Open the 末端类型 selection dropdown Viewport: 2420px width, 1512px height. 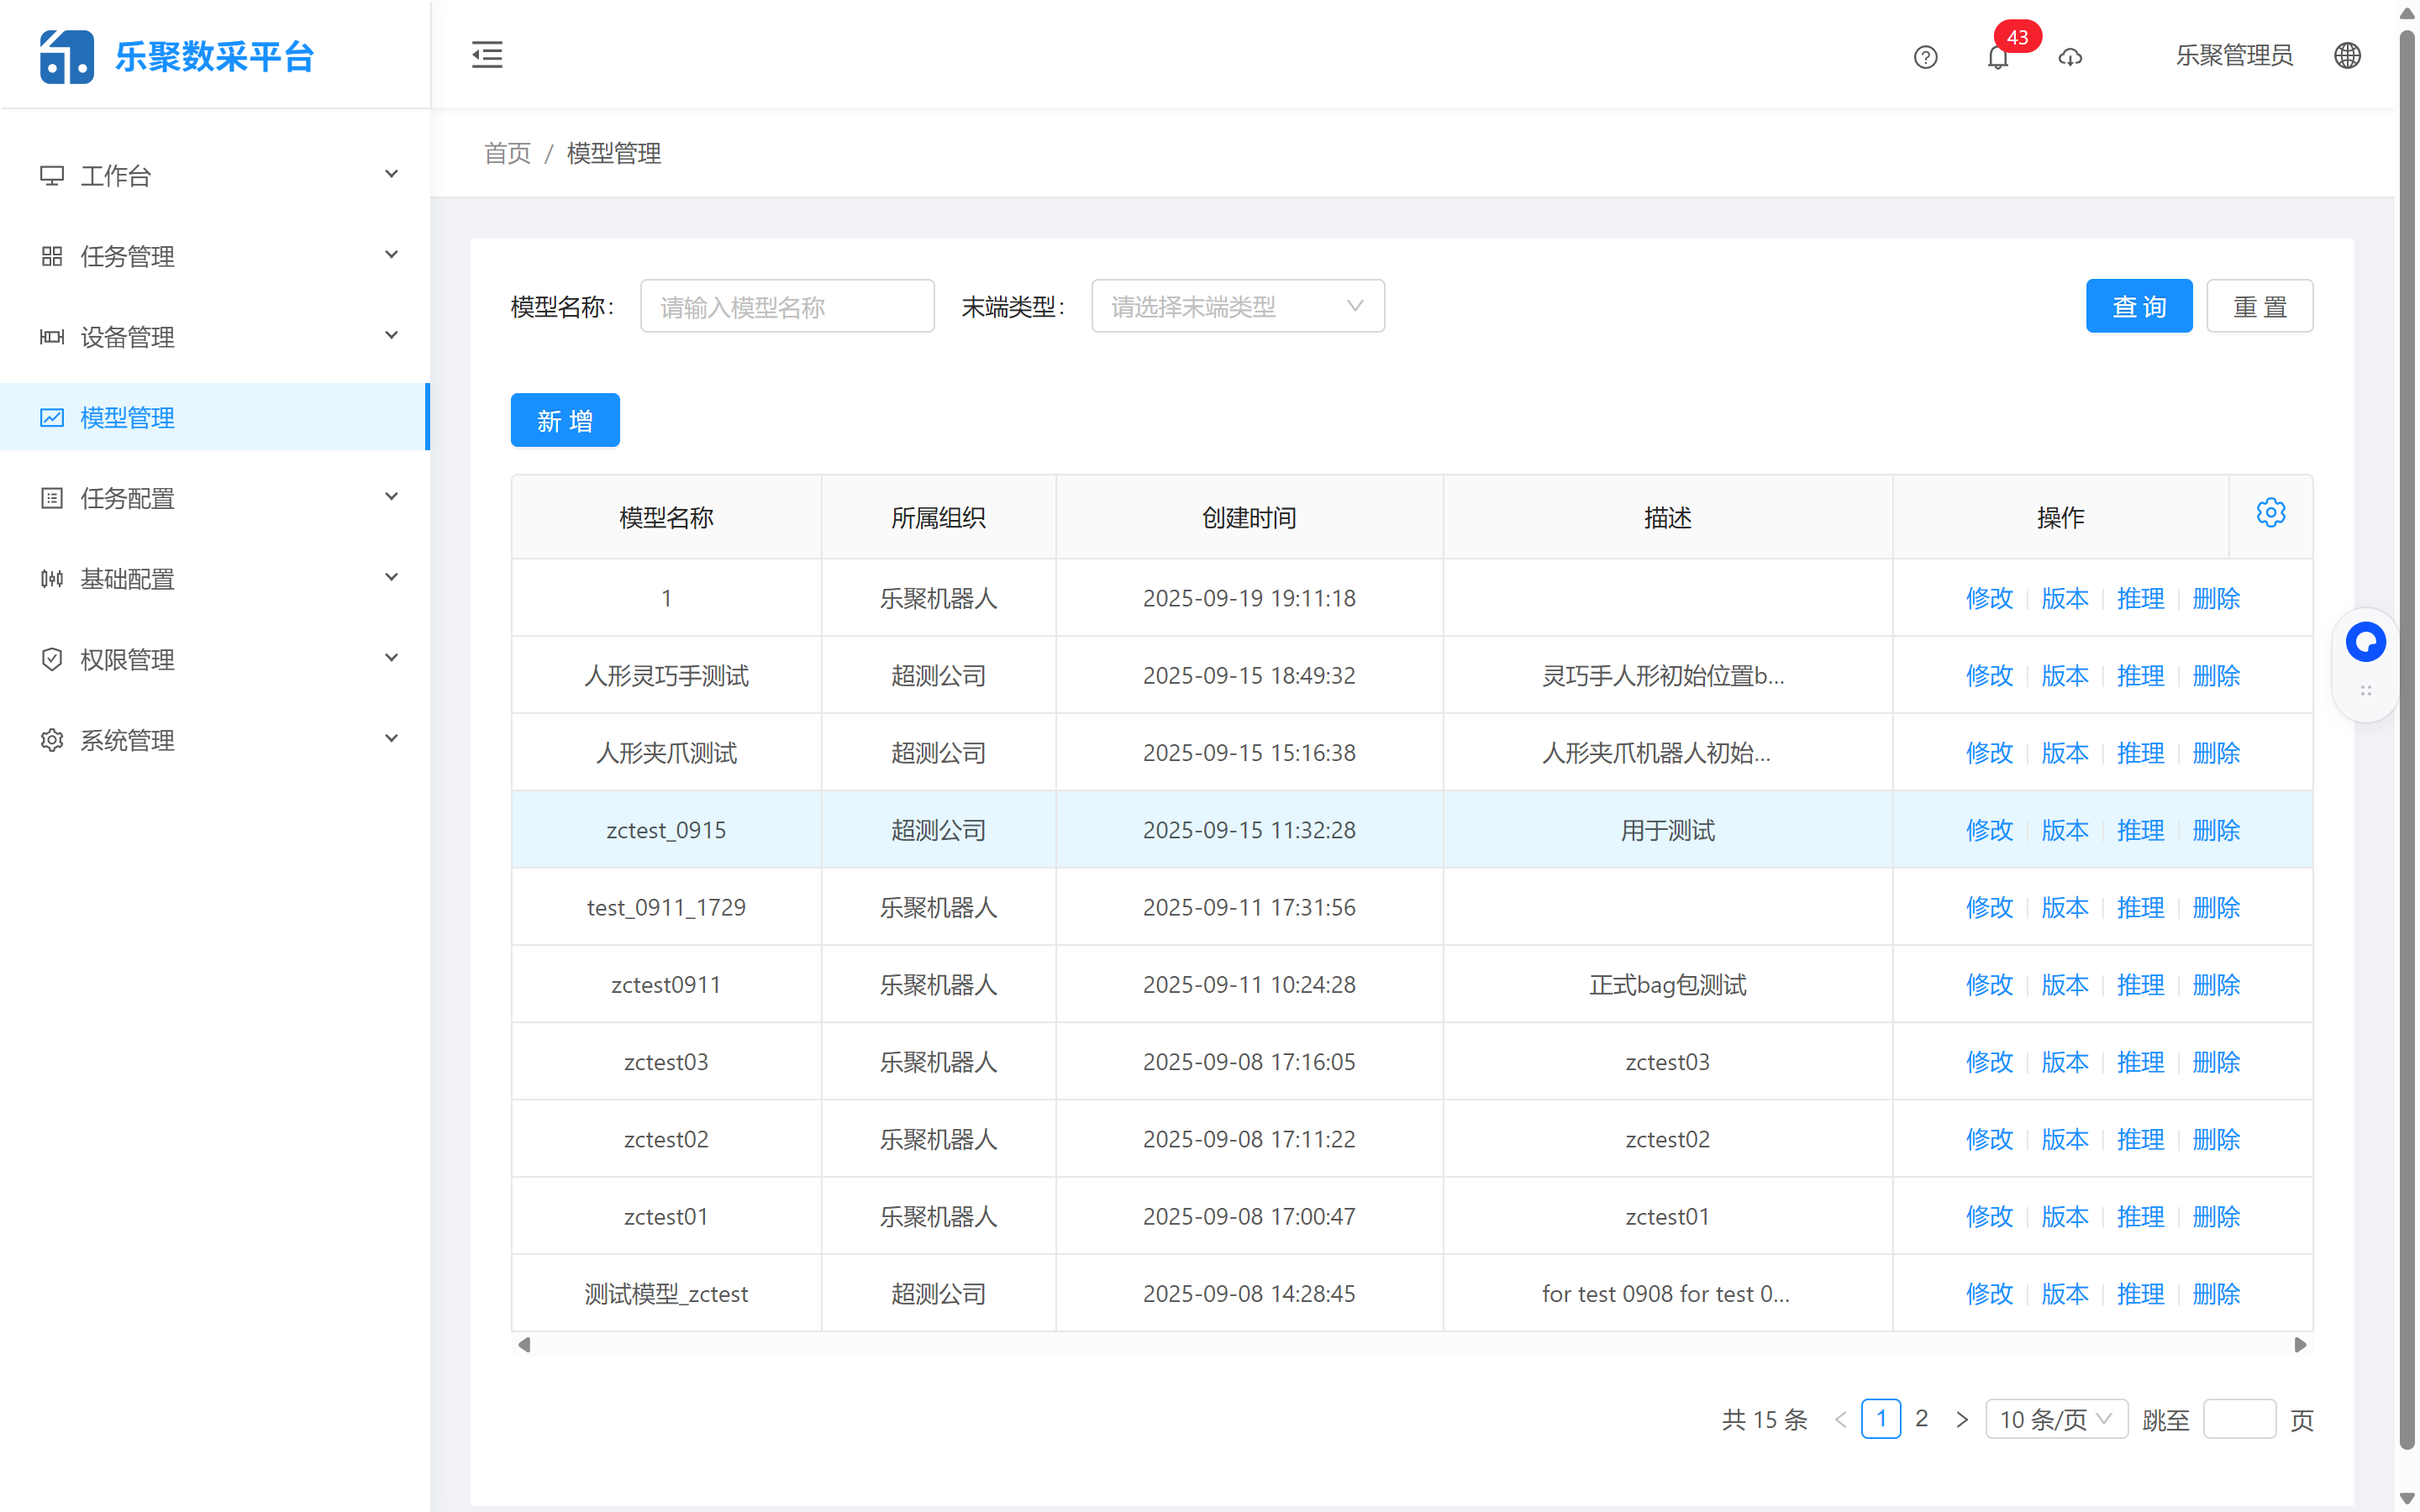pos(1237,306)
